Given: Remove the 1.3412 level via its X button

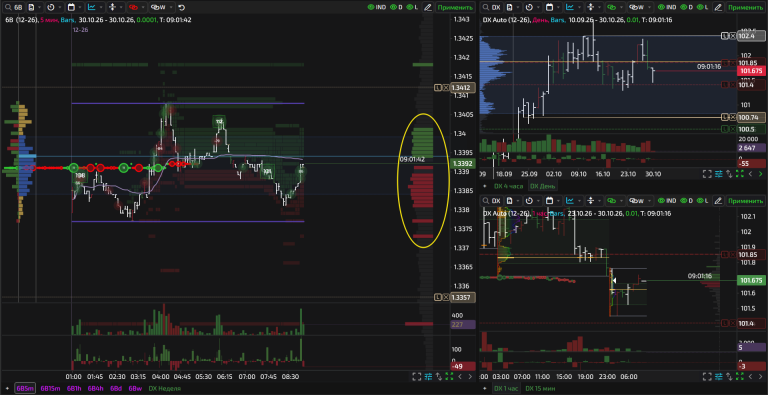Looking at the screenshot, I should point(446,88).
